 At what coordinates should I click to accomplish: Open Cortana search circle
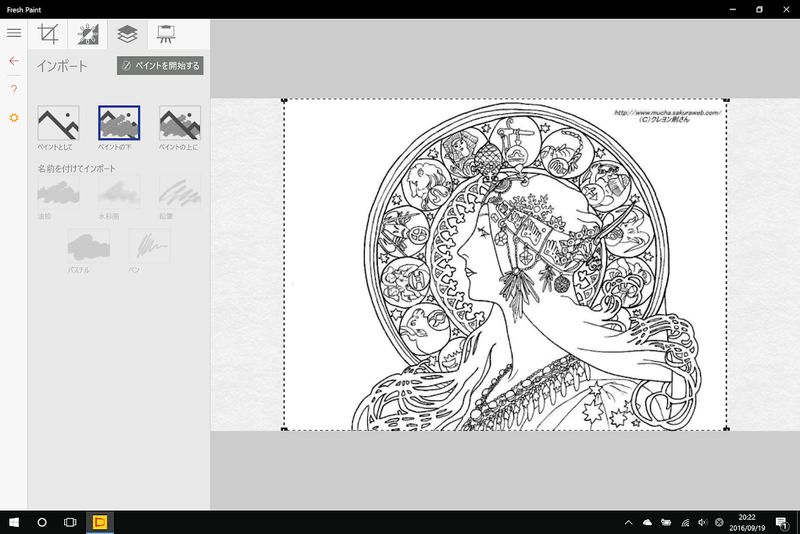pyautogui.click(x=42, y=522)
